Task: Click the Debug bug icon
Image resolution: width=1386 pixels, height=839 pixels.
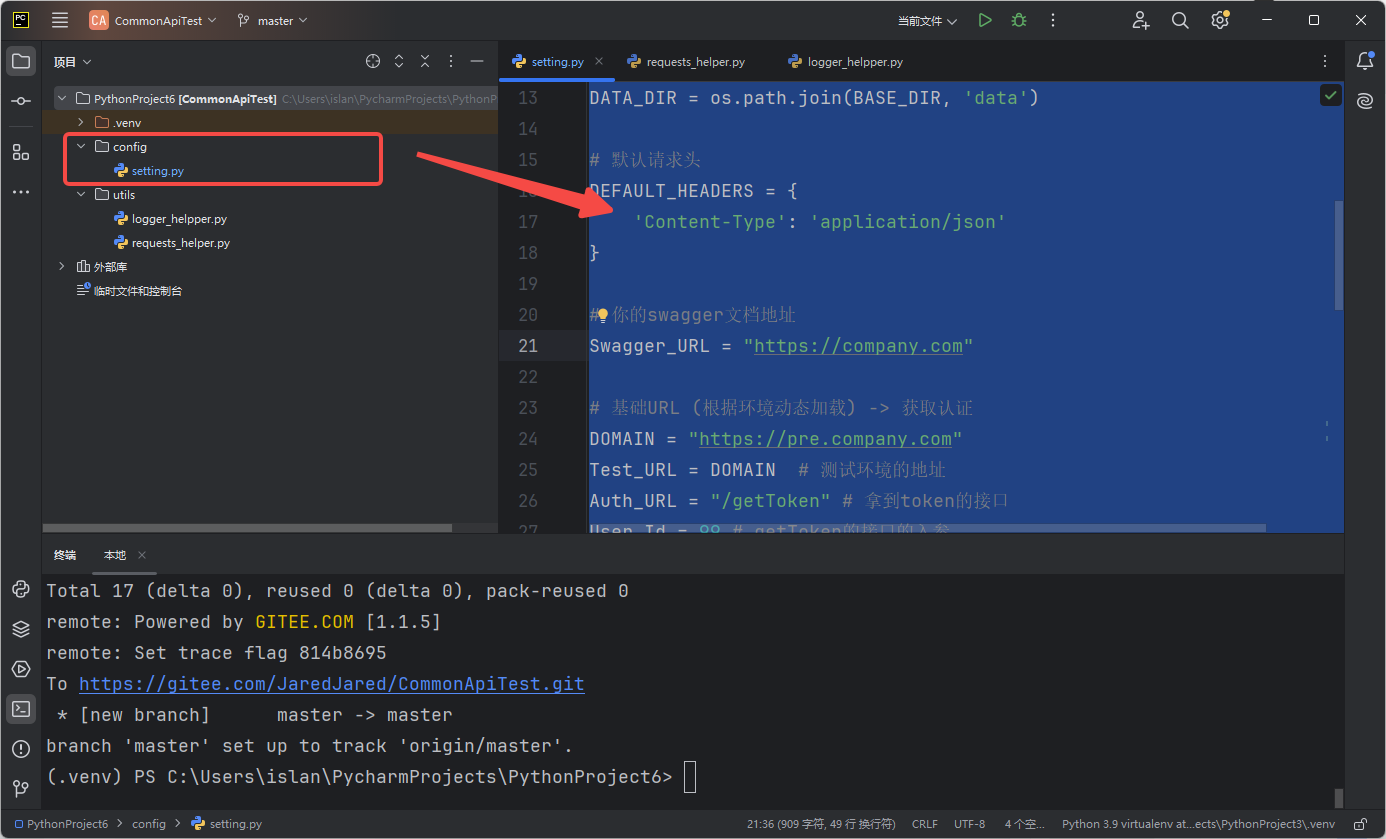Action: click(1019, 20)
